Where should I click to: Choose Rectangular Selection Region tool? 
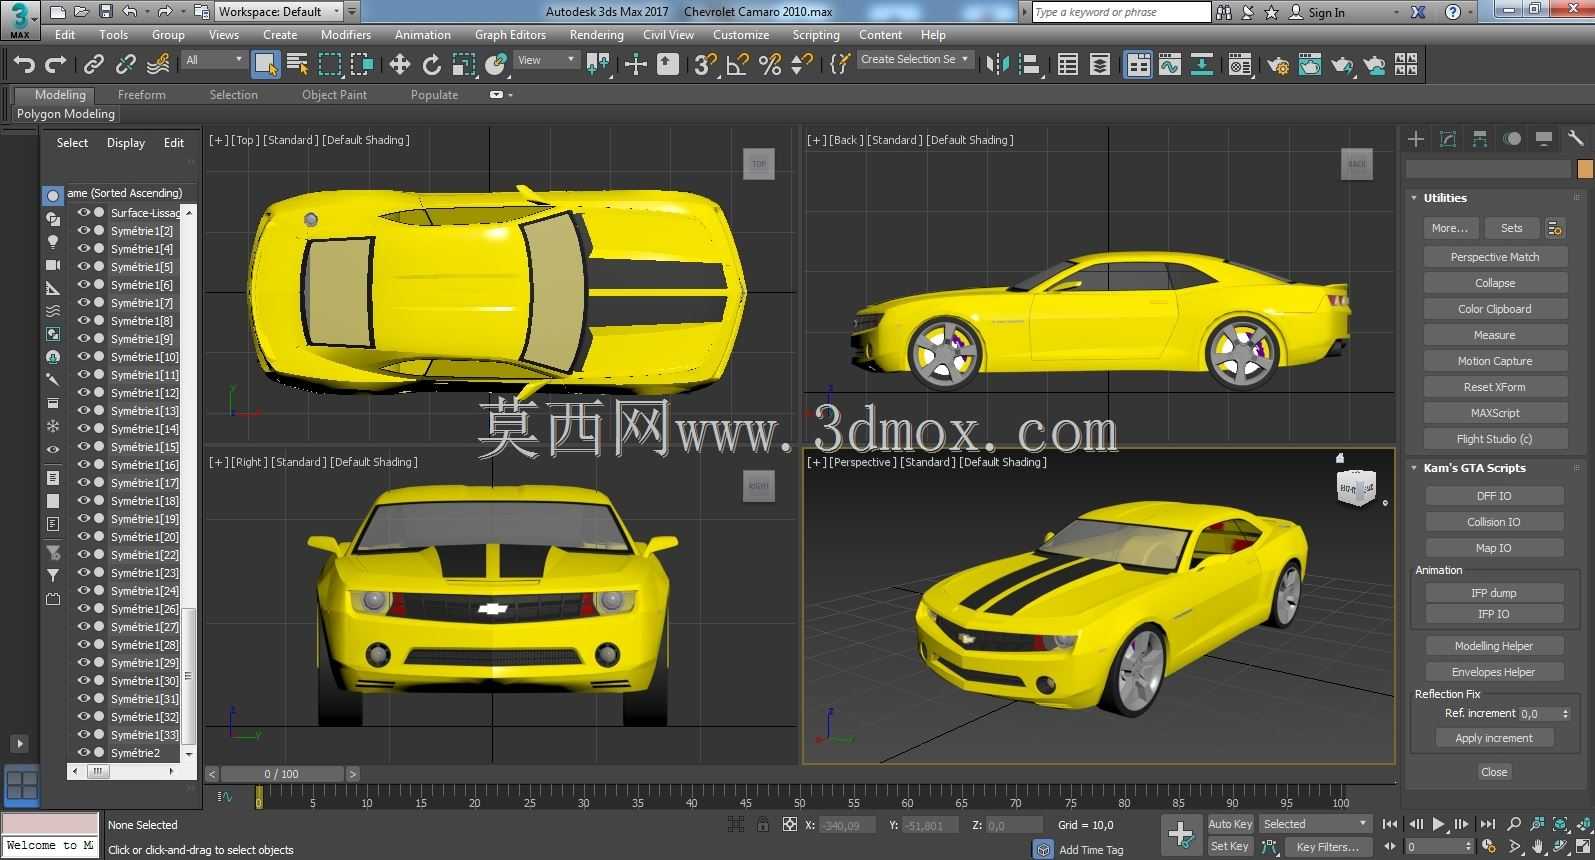330,65
